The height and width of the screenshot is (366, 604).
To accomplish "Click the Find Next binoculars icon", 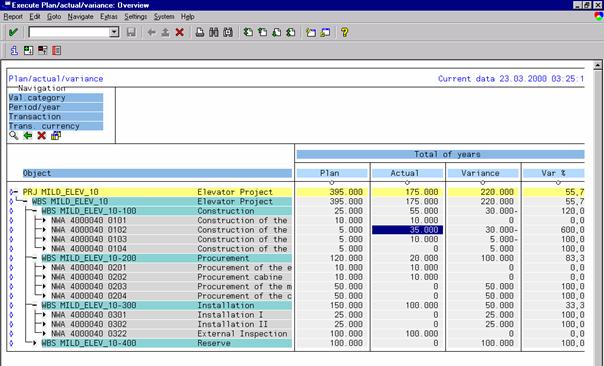I will tap(228, 32).
